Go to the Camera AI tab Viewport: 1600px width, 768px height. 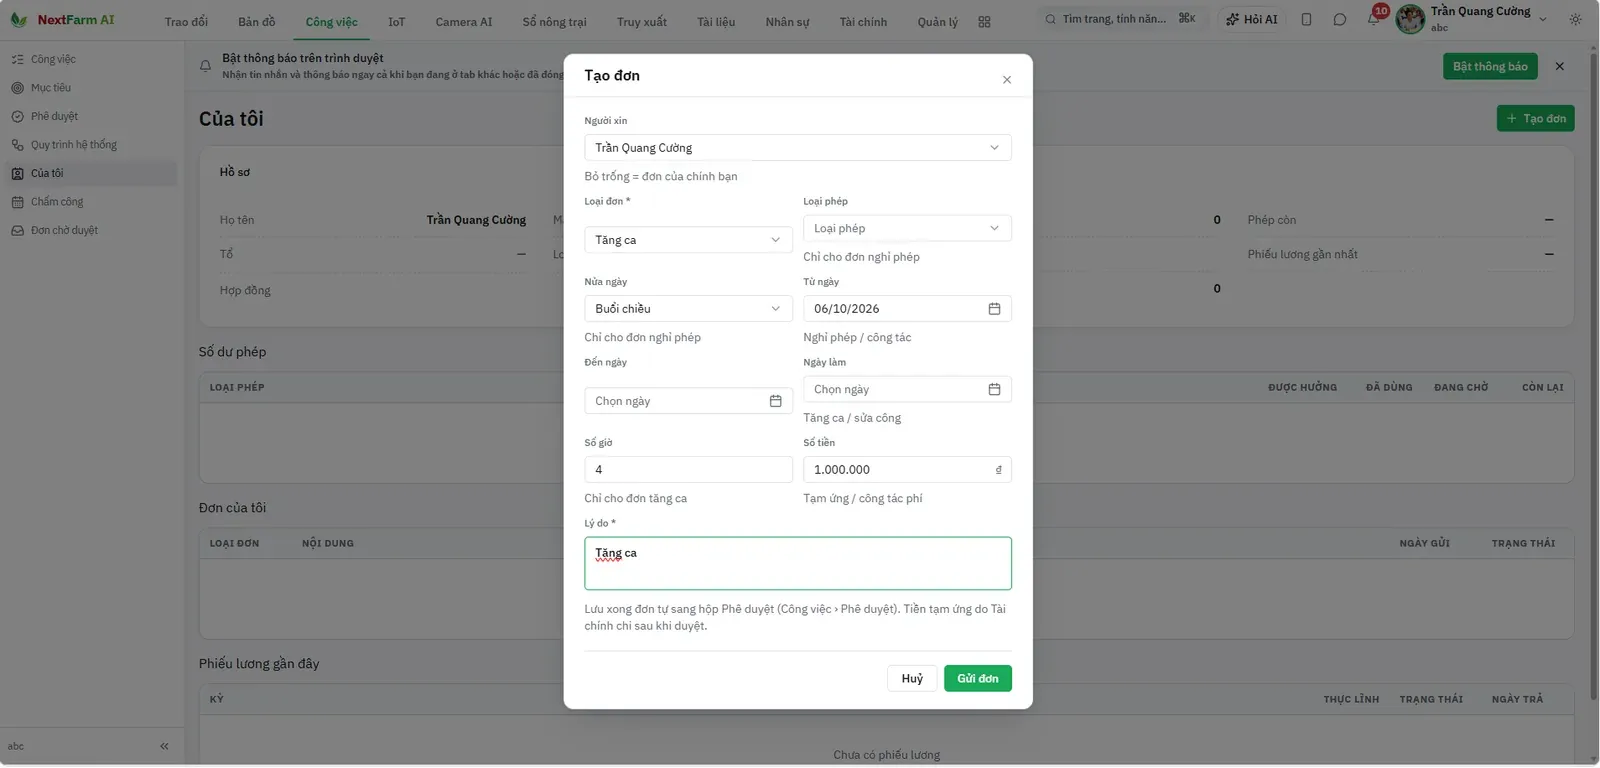[464, 22]
